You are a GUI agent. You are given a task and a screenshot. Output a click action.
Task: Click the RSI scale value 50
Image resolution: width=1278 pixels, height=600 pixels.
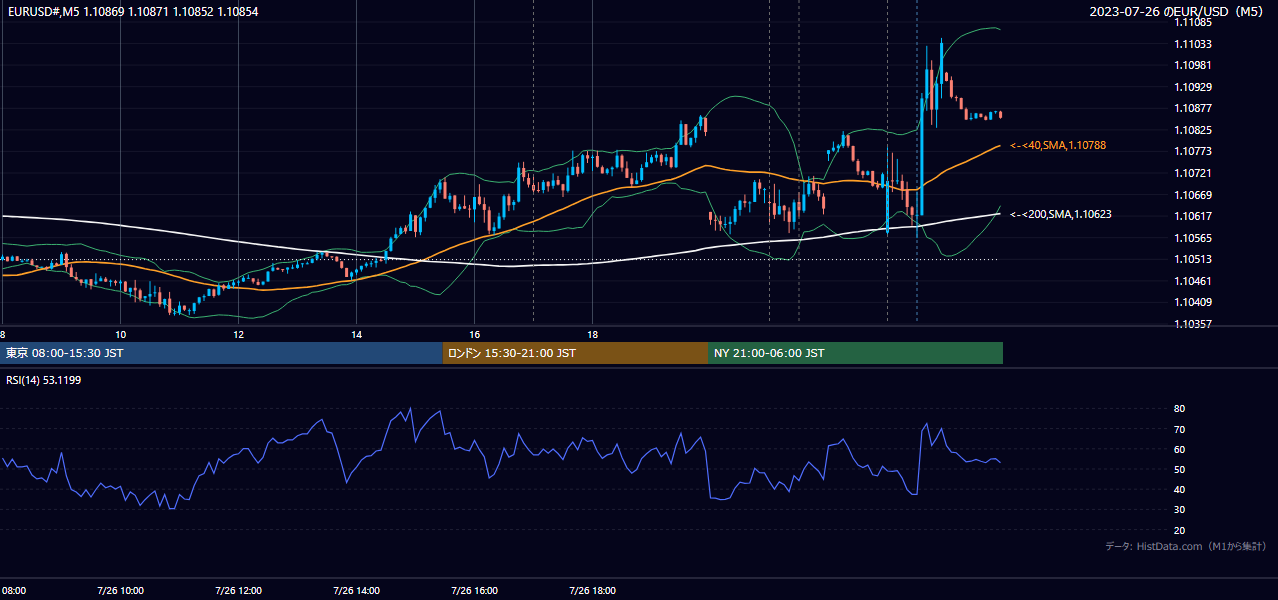(1179, 469)
